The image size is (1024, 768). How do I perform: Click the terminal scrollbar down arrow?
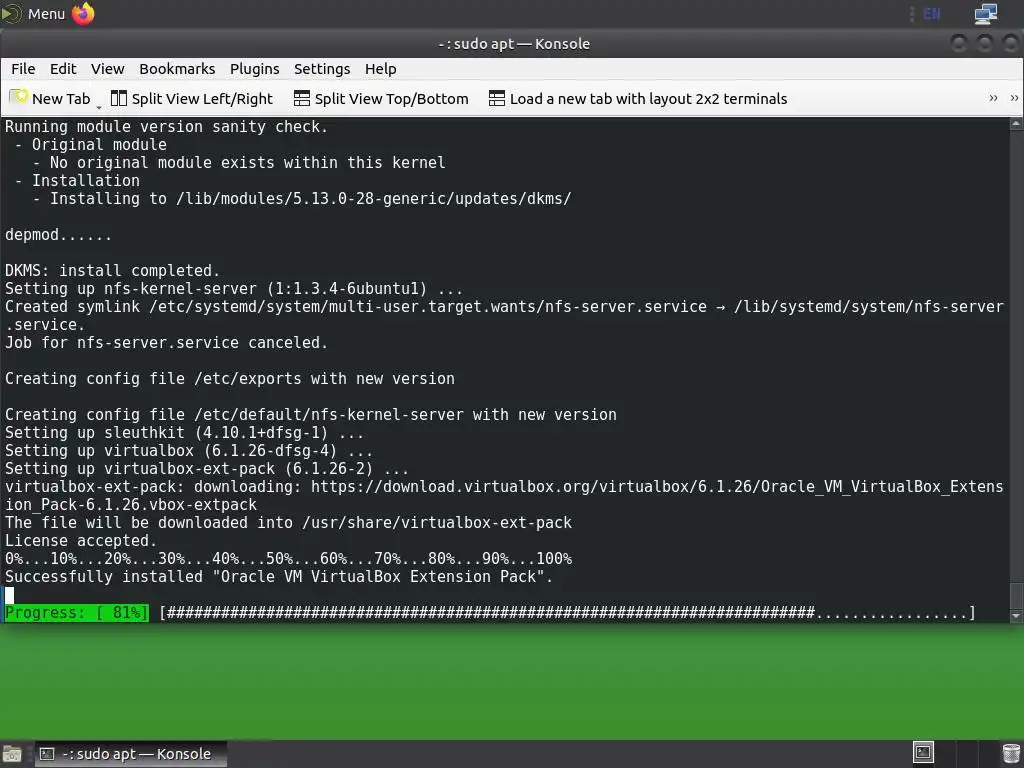point(1016,615)
